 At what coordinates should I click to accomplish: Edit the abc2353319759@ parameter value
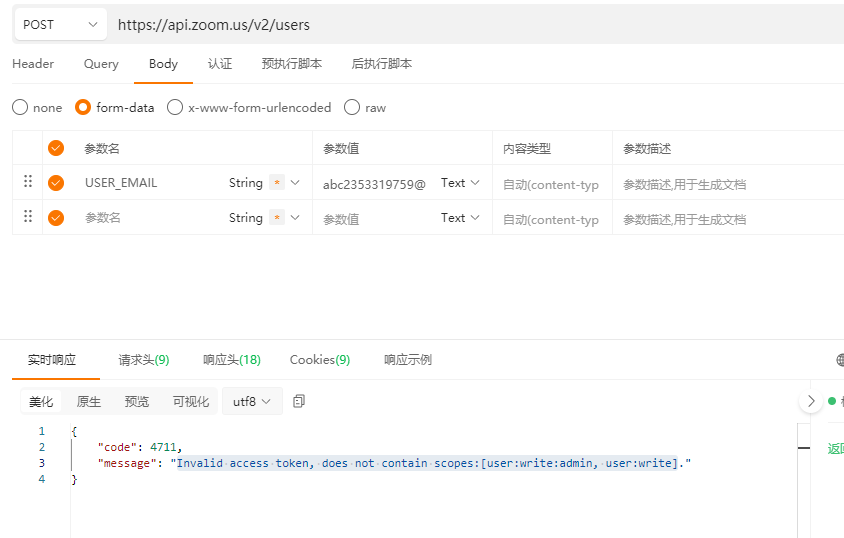pos(377,185)
